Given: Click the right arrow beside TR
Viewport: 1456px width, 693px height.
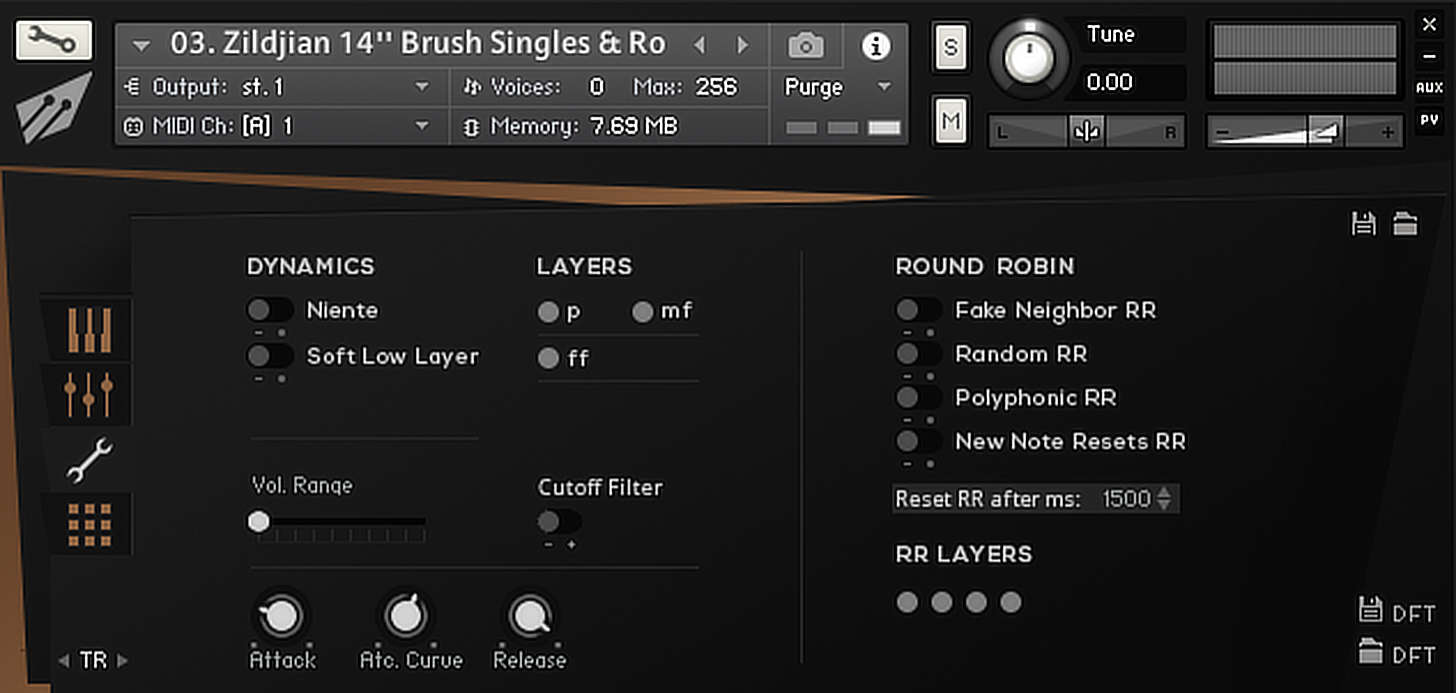Looking at the screenshot, I should pyautogui.click(x=123, y=660).
